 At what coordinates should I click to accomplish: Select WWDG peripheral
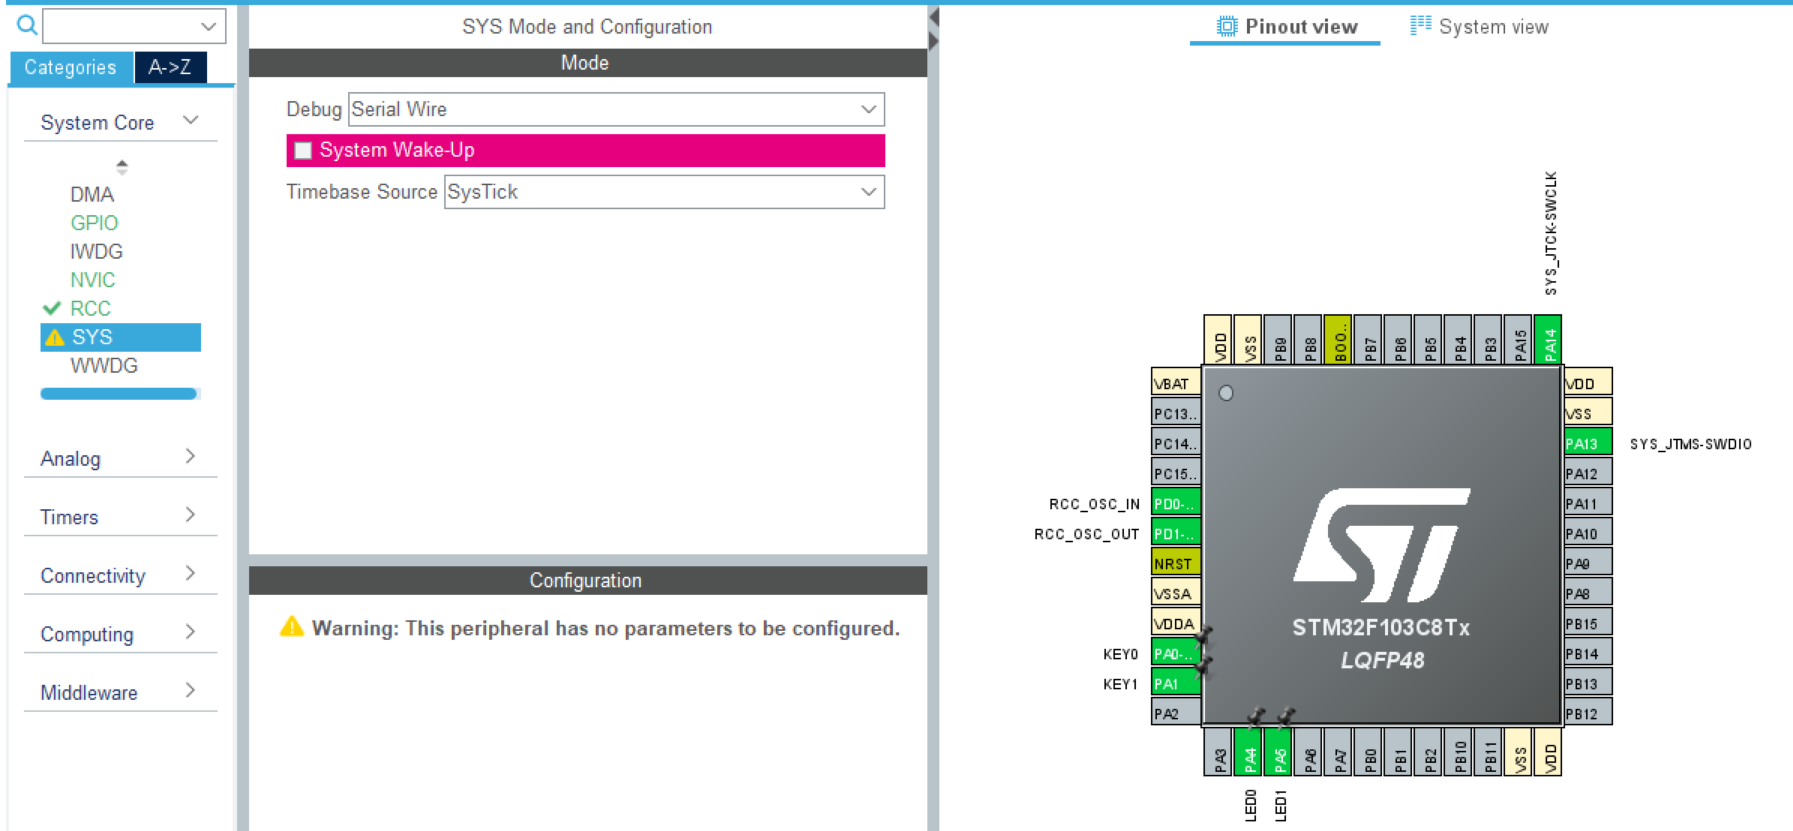pos(104,366)
